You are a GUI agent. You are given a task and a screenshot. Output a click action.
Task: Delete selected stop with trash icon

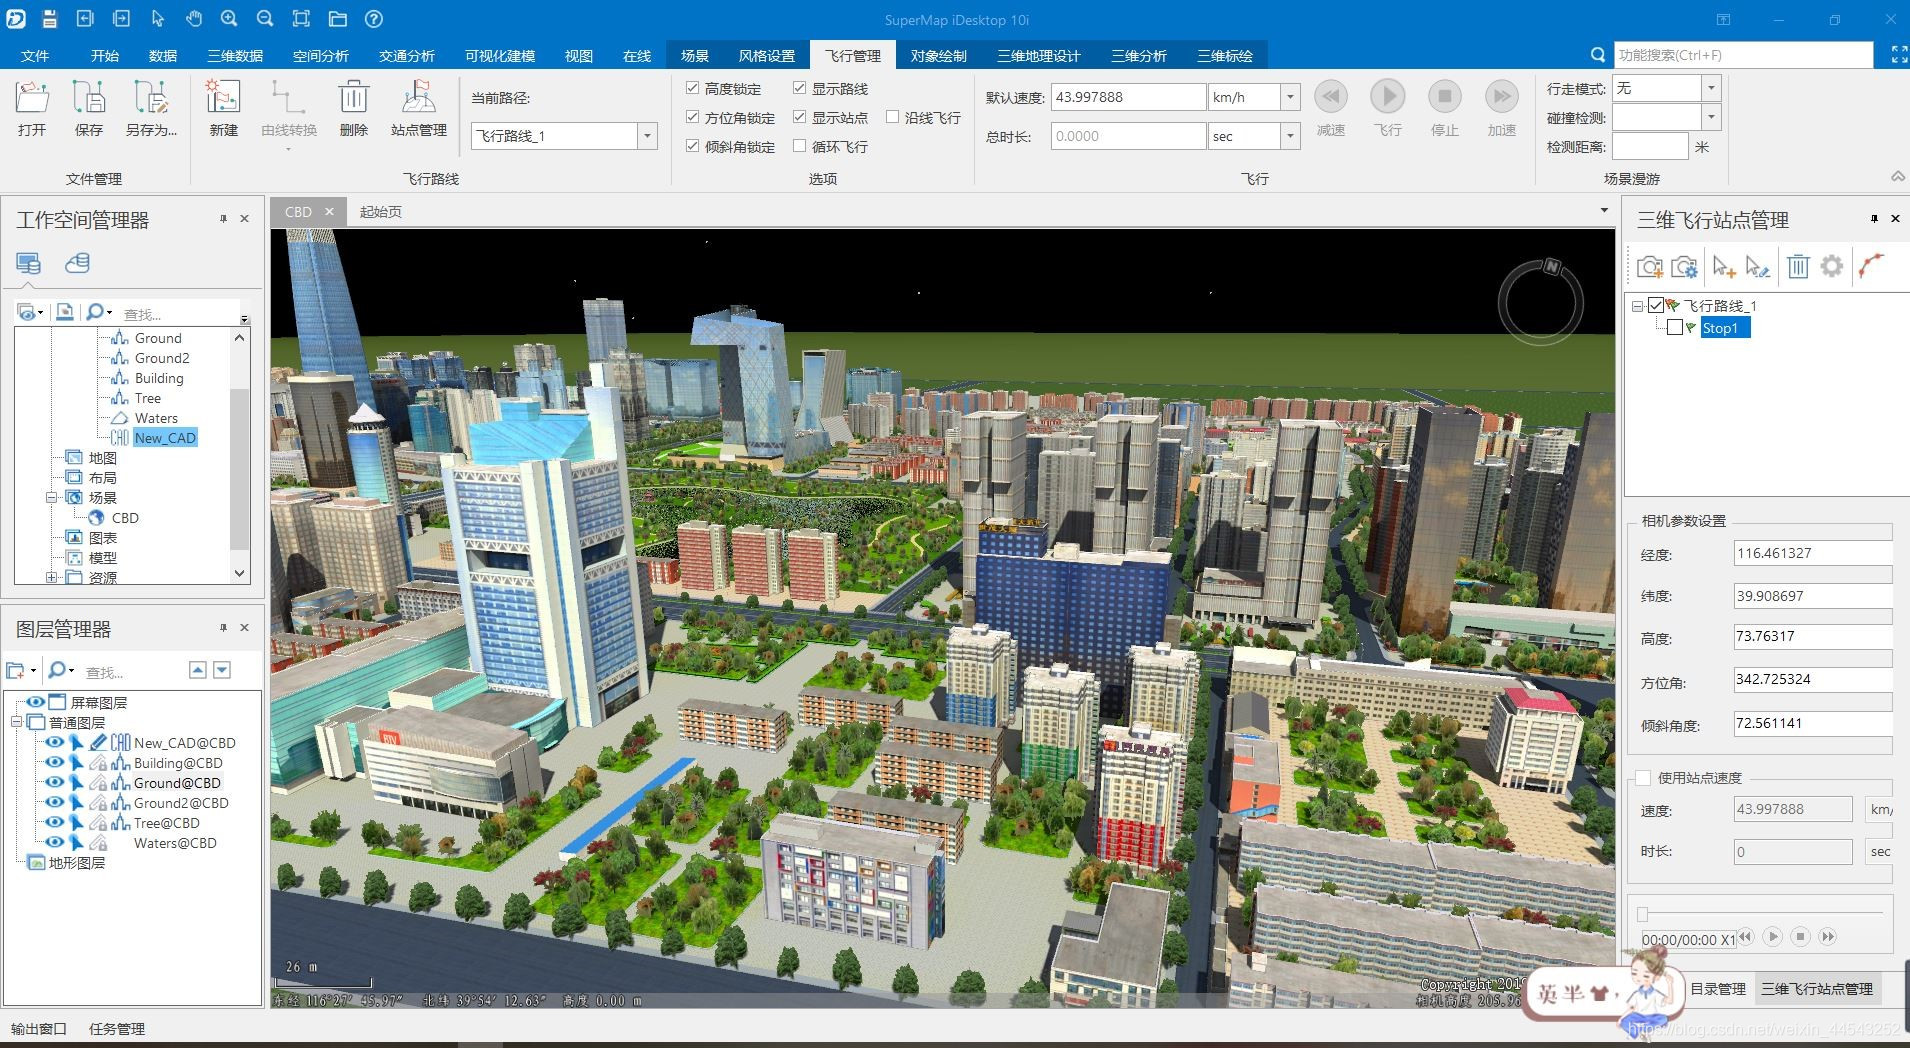tap(1798, 267)
